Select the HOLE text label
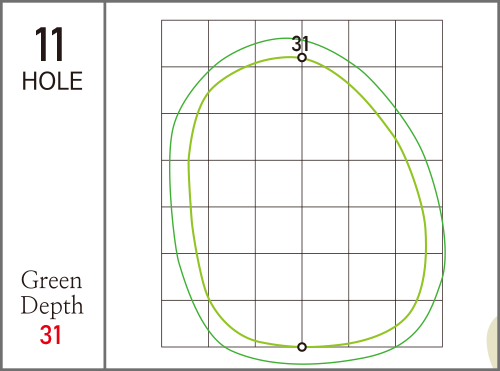The image size is (500, 371). (x=52, y=81)
